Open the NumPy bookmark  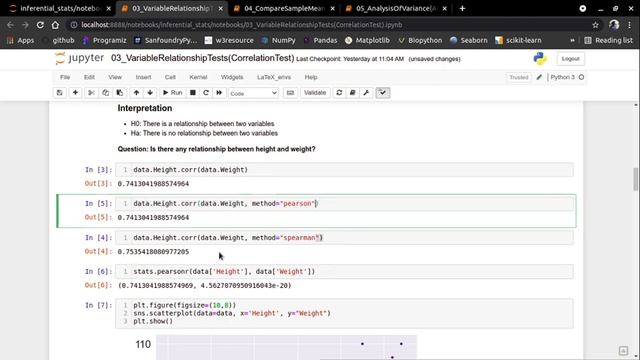click(279, 40)
